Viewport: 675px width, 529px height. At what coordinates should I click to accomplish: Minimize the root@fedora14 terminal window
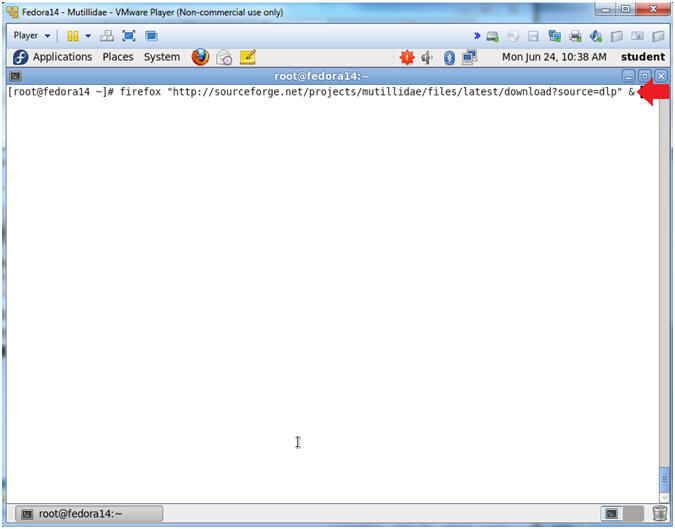(x=629, y=77)
